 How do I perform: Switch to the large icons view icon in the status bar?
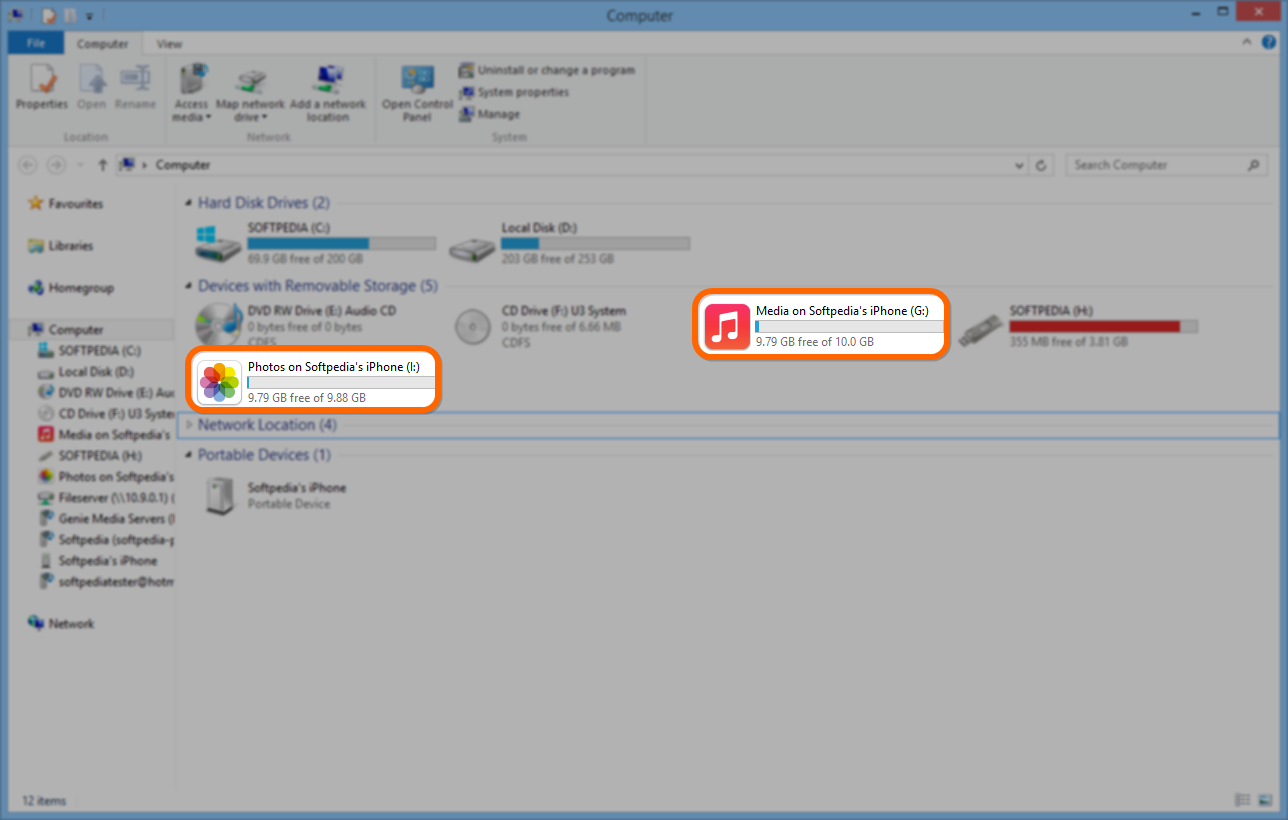pyautogui.click(x=1265, y=800)
